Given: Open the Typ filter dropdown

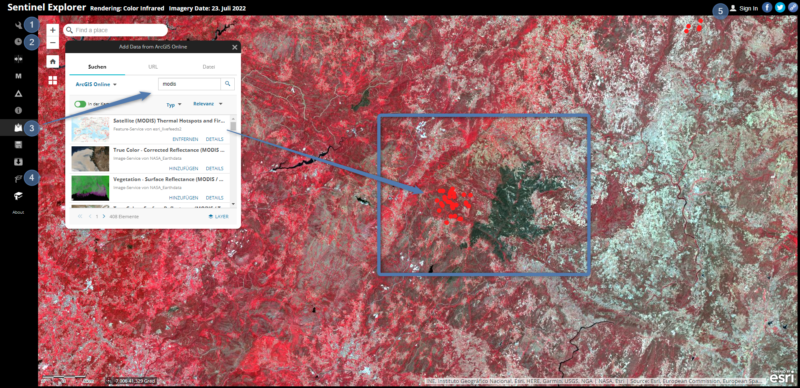Looking at the screenshot, I should [174, 105].
